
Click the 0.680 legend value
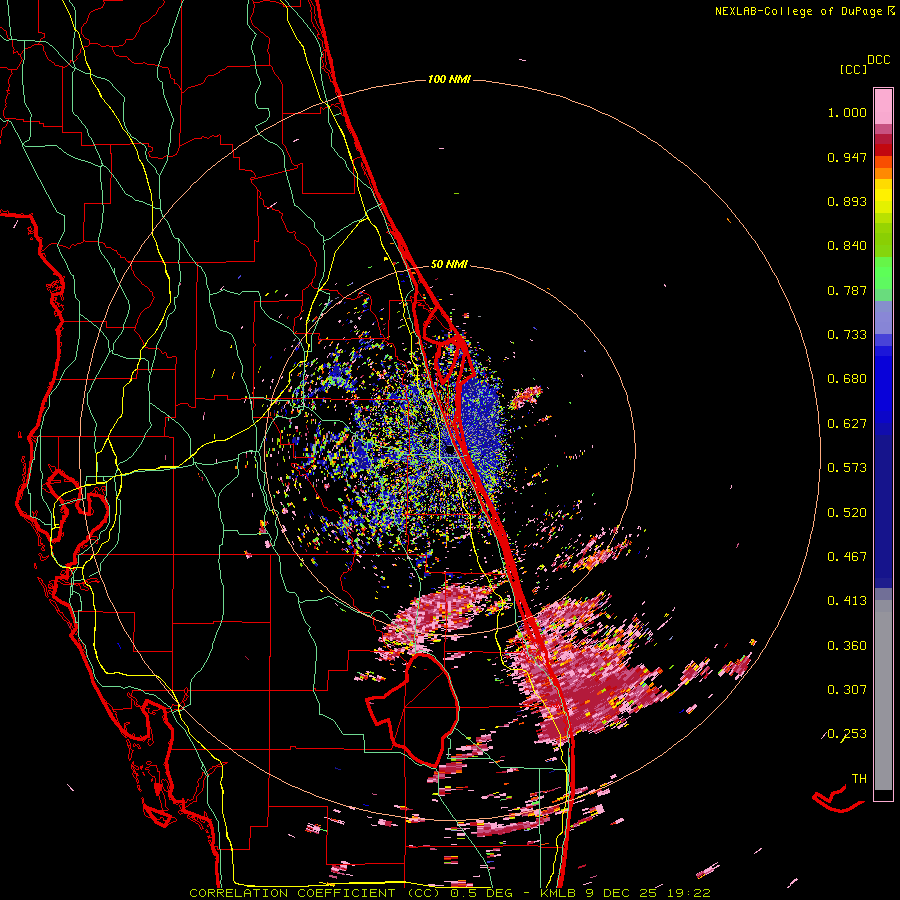click(847, 379)
